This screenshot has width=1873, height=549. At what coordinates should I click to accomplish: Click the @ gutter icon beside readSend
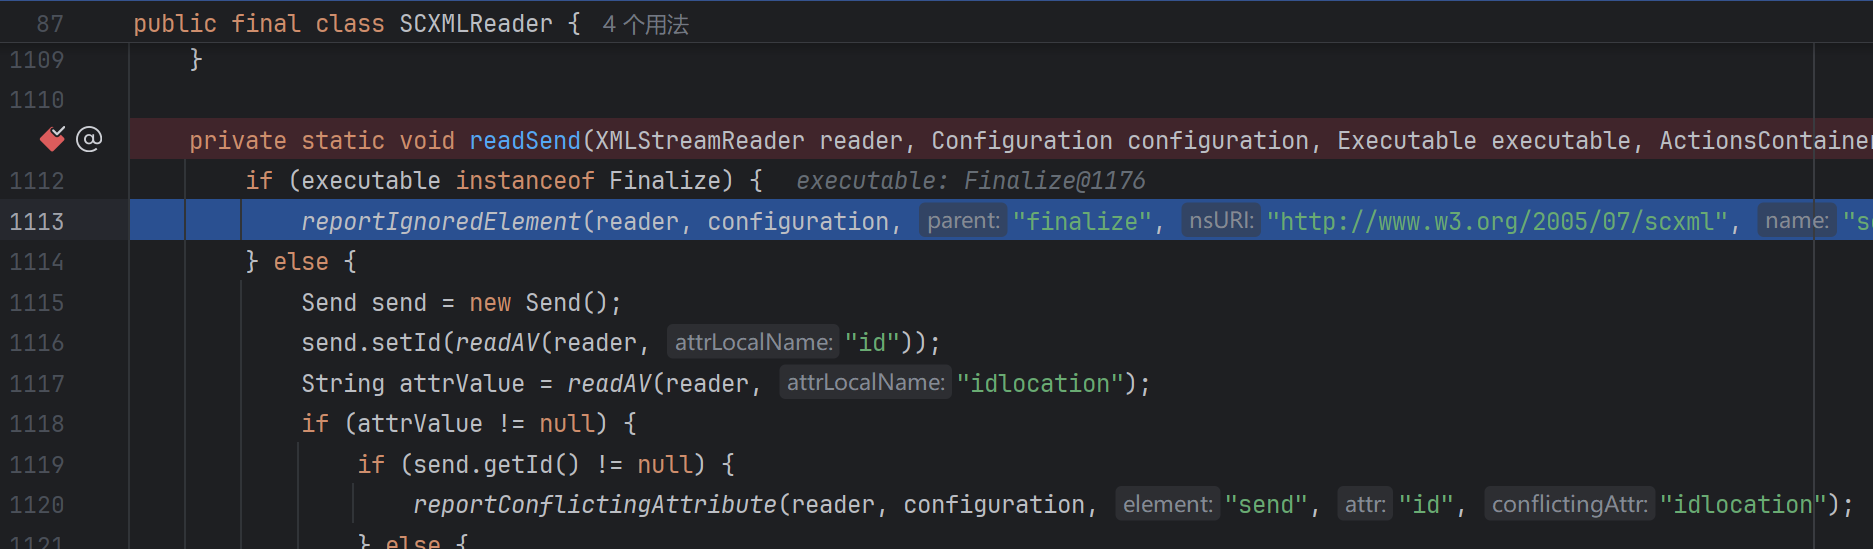click(89, 139)
